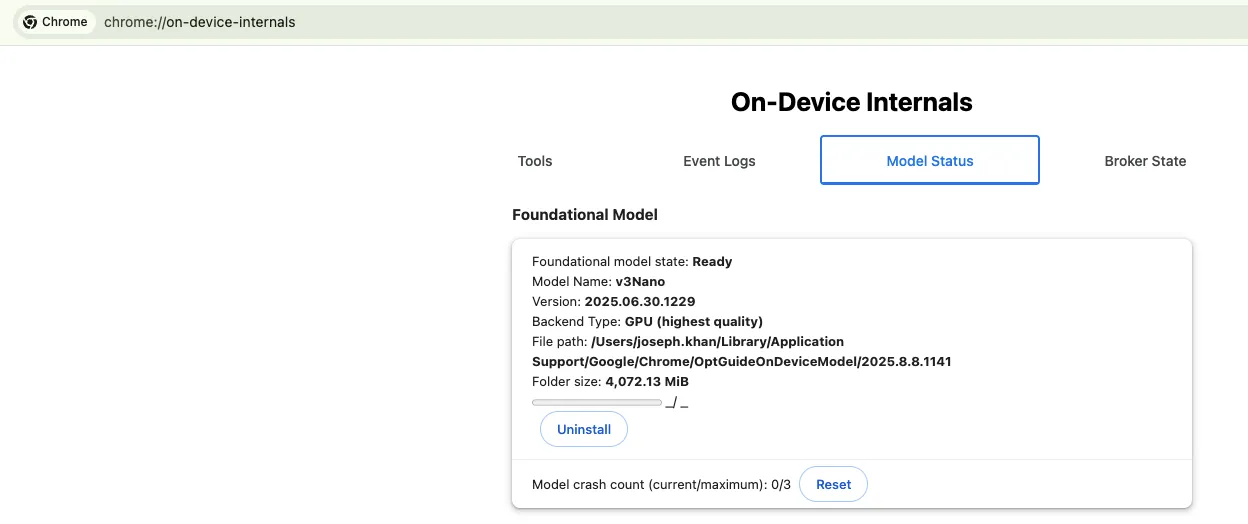Switch to the Event Logs tab

pyautogui.click(x=719, y=161)
